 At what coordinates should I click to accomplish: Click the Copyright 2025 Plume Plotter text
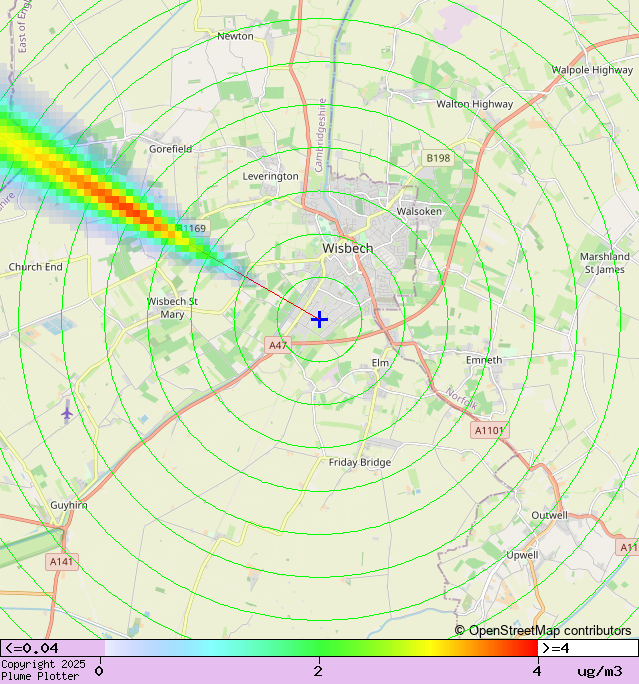[43, 670]
